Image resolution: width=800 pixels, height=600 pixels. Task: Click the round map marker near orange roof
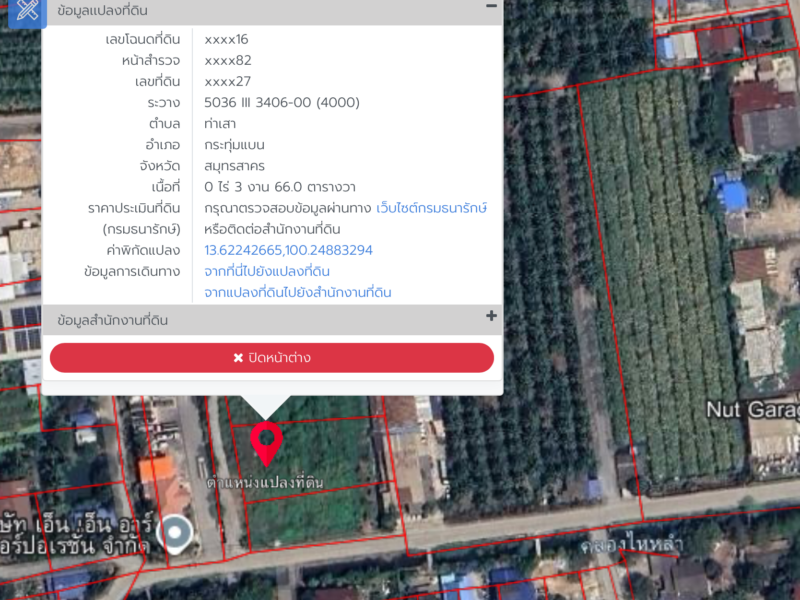click(175, 533)
